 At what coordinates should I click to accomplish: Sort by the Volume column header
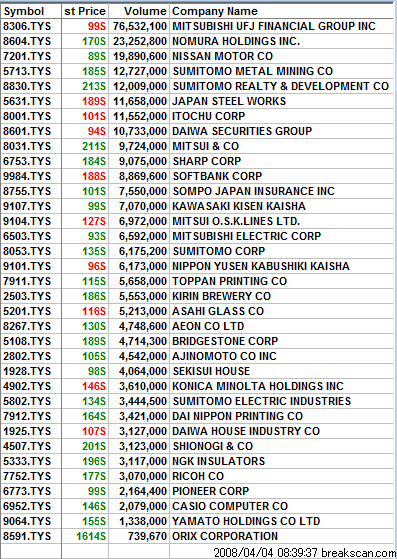pyautogui.click(x=139, y=11)
